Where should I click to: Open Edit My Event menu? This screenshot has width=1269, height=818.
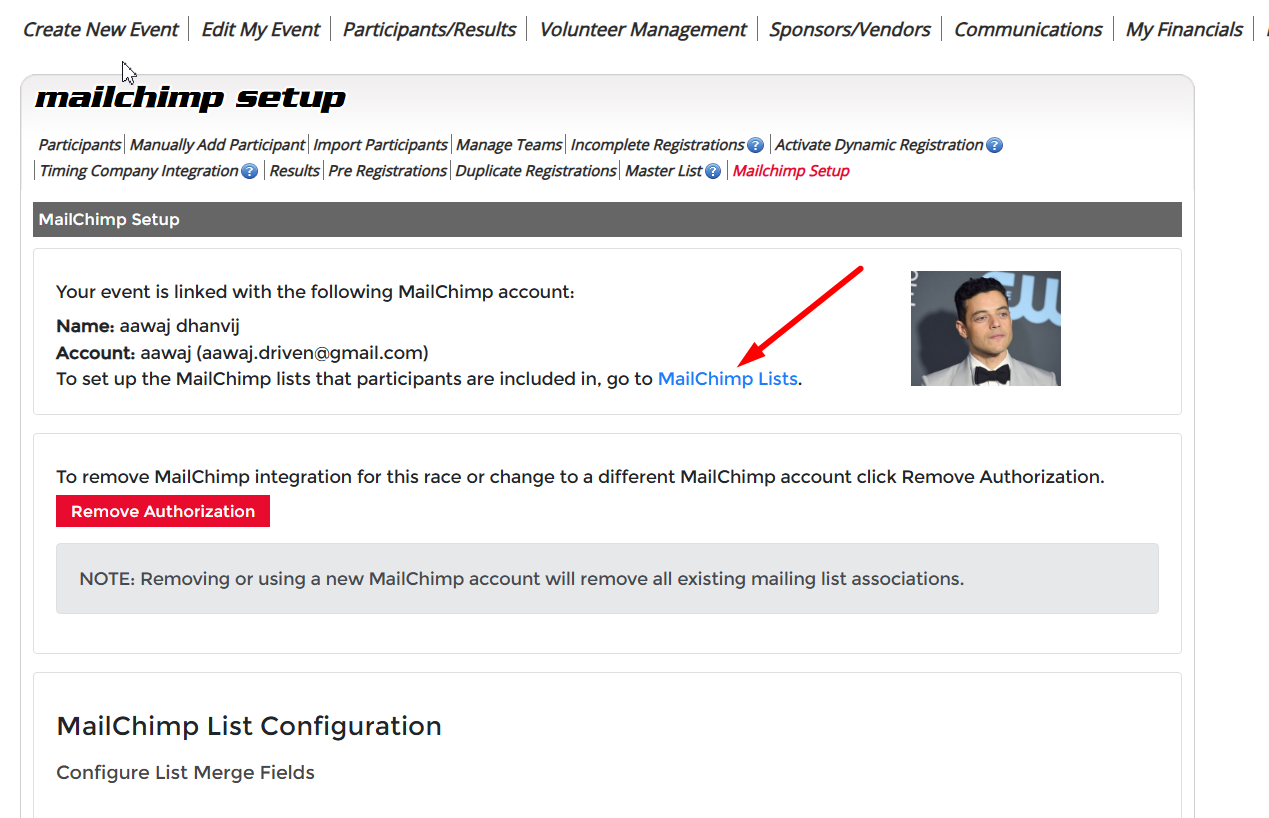click(261, 30)
